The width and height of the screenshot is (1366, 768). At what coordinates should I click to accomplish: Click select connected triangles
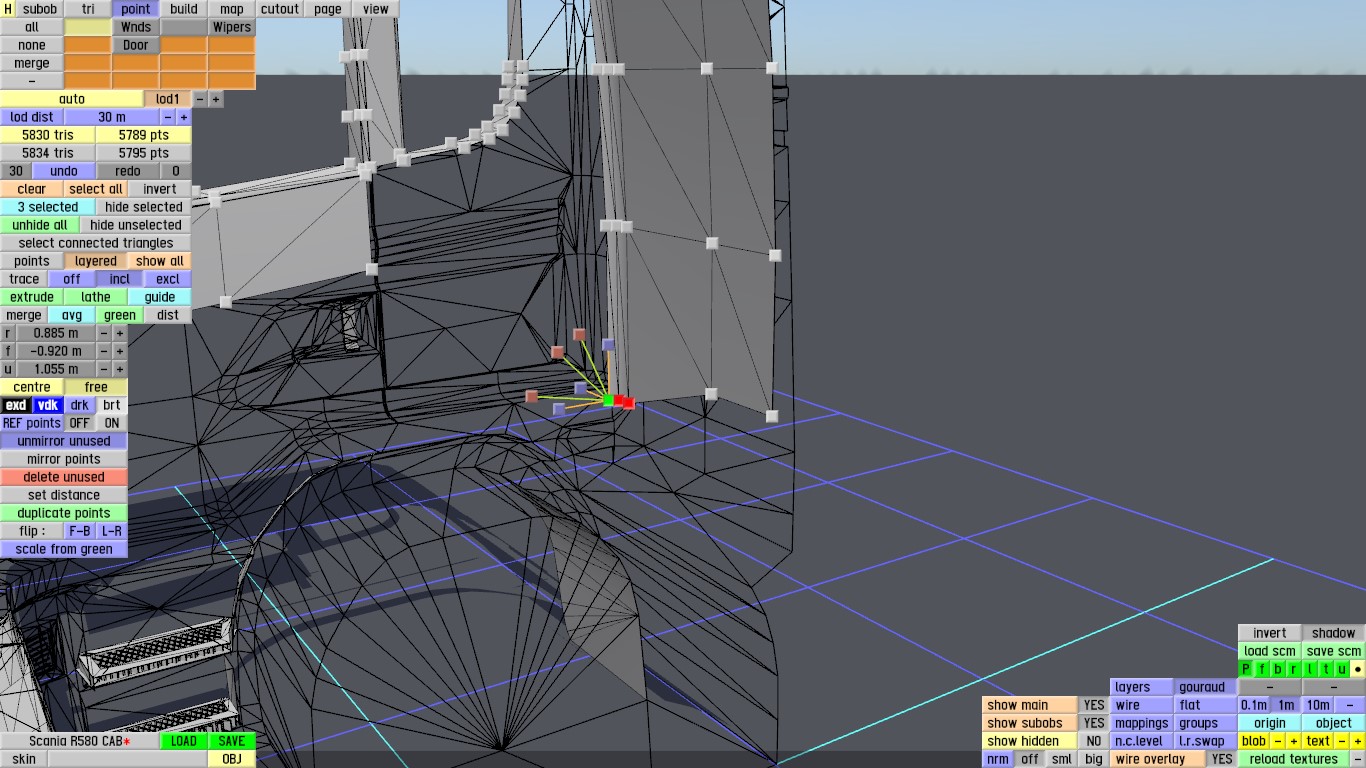pyautogui.click(x=96, y=243)
